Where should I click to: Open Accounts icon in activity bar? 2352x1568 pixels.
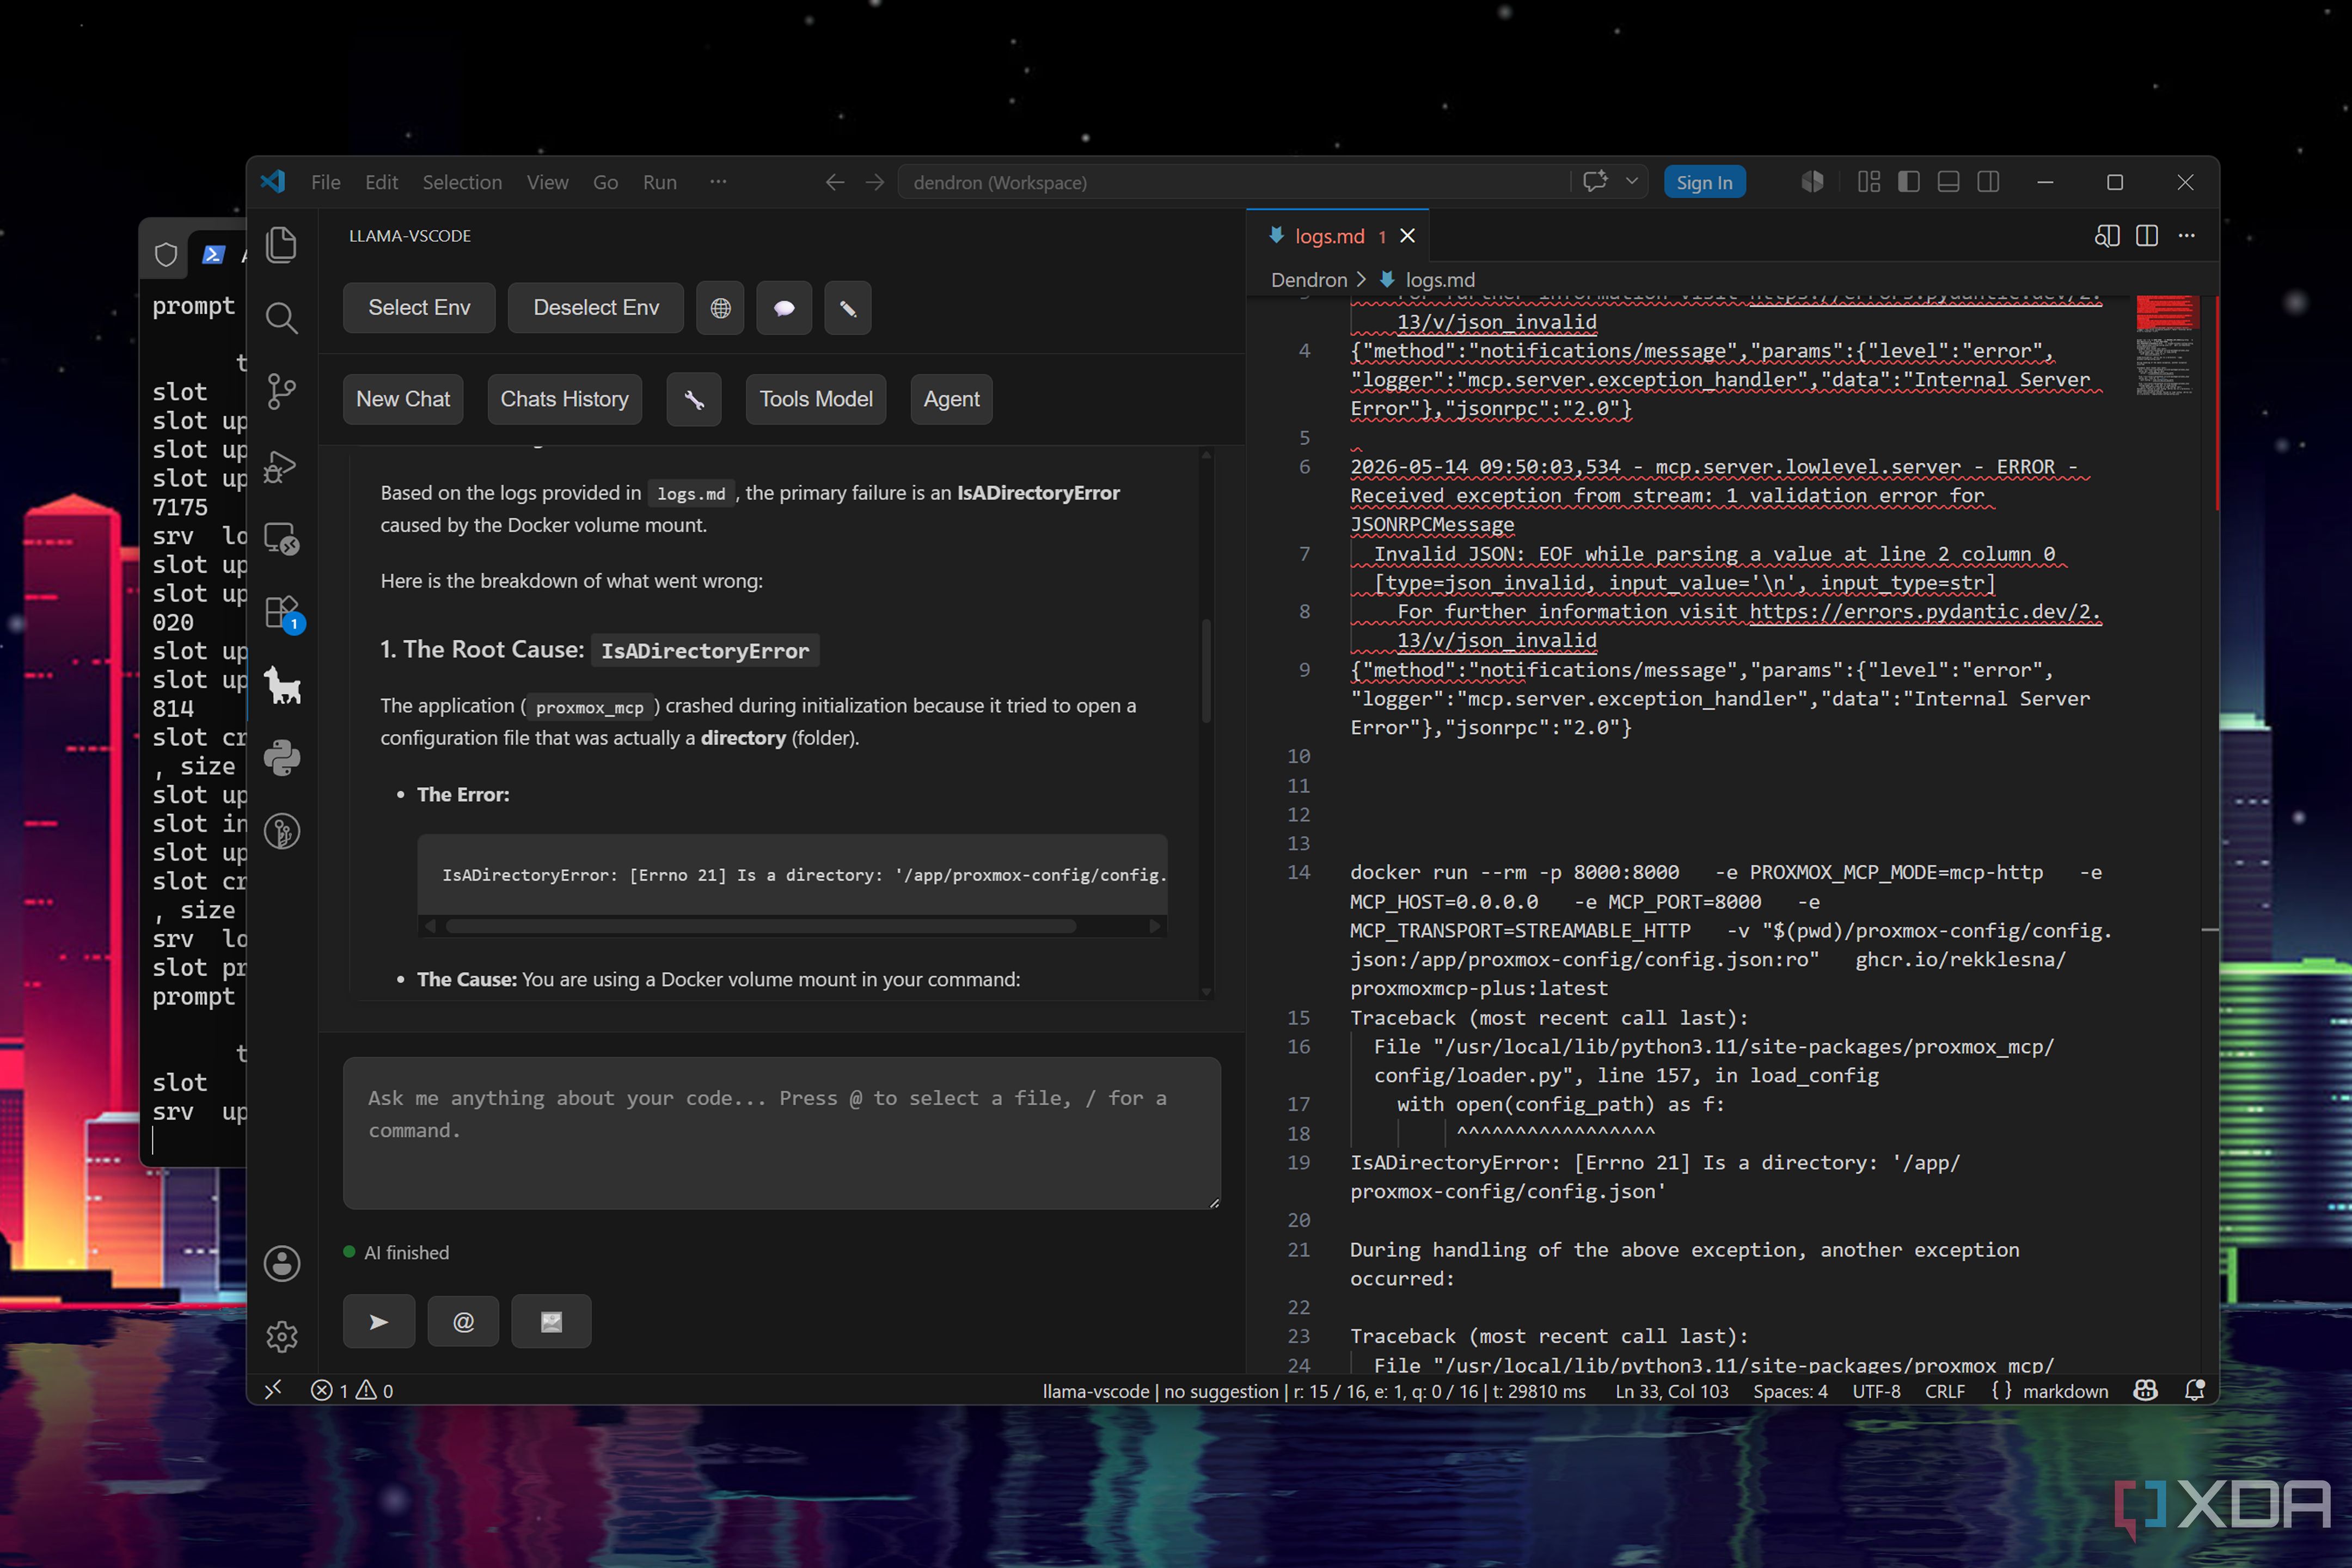[x=282, y=1264]
